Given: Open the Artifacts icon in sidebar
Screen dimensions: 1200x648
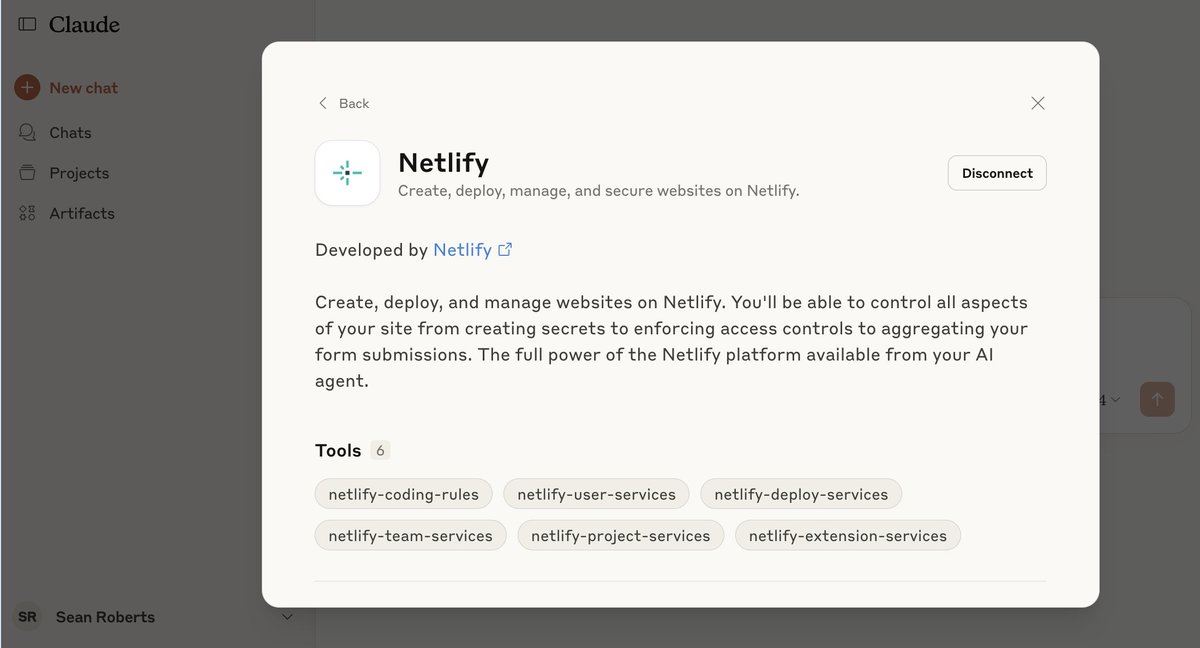Looking at the screenshot, I should coord(27,213).
